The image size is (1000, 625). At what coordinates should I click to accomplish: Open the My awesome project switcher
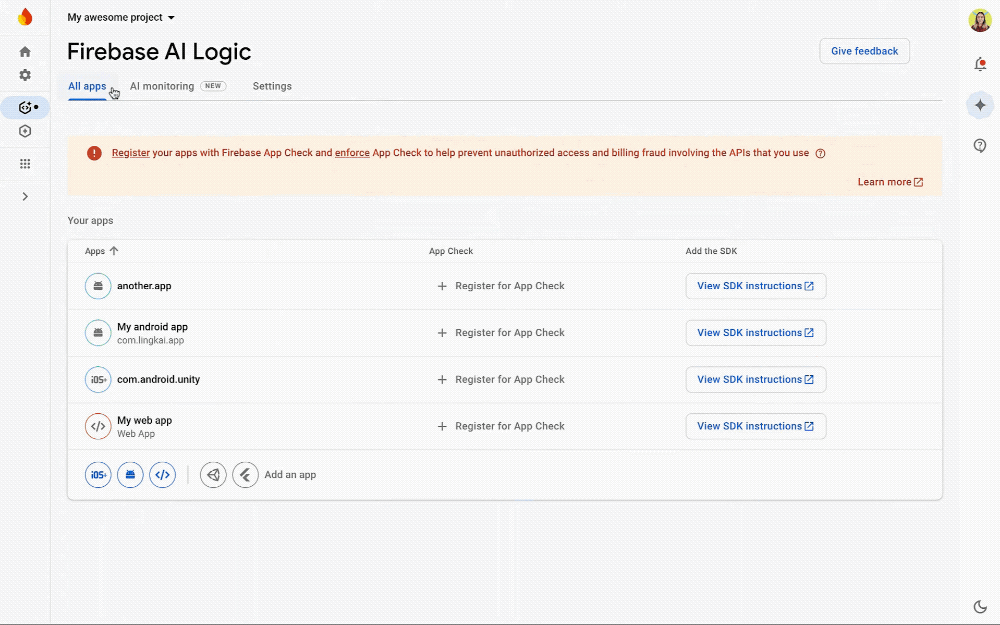tap(120, 17)
